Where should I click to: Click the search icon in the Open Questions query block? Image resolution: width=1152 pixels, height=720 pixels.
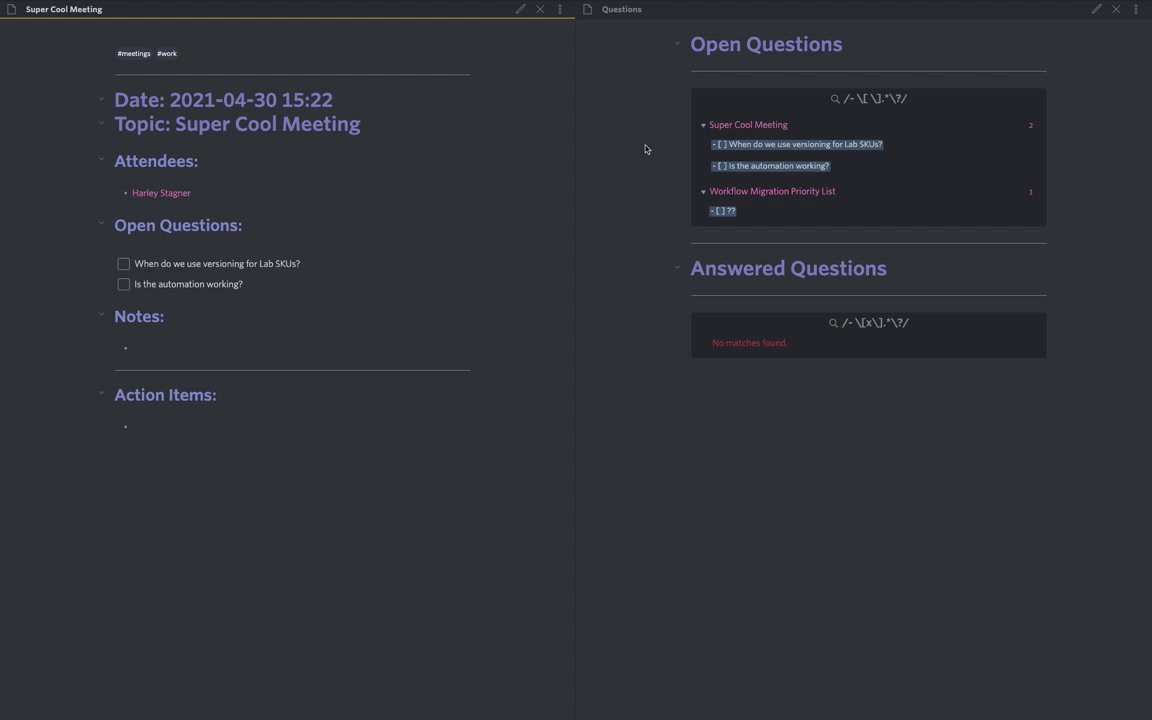click(835, 99)
